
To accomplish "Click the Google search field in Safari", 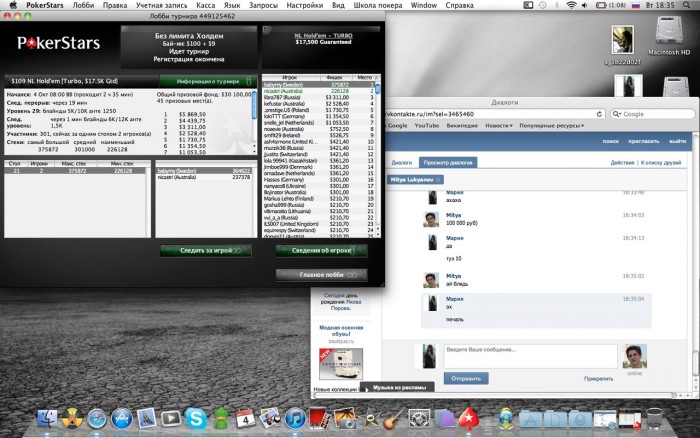I will 653,114.
